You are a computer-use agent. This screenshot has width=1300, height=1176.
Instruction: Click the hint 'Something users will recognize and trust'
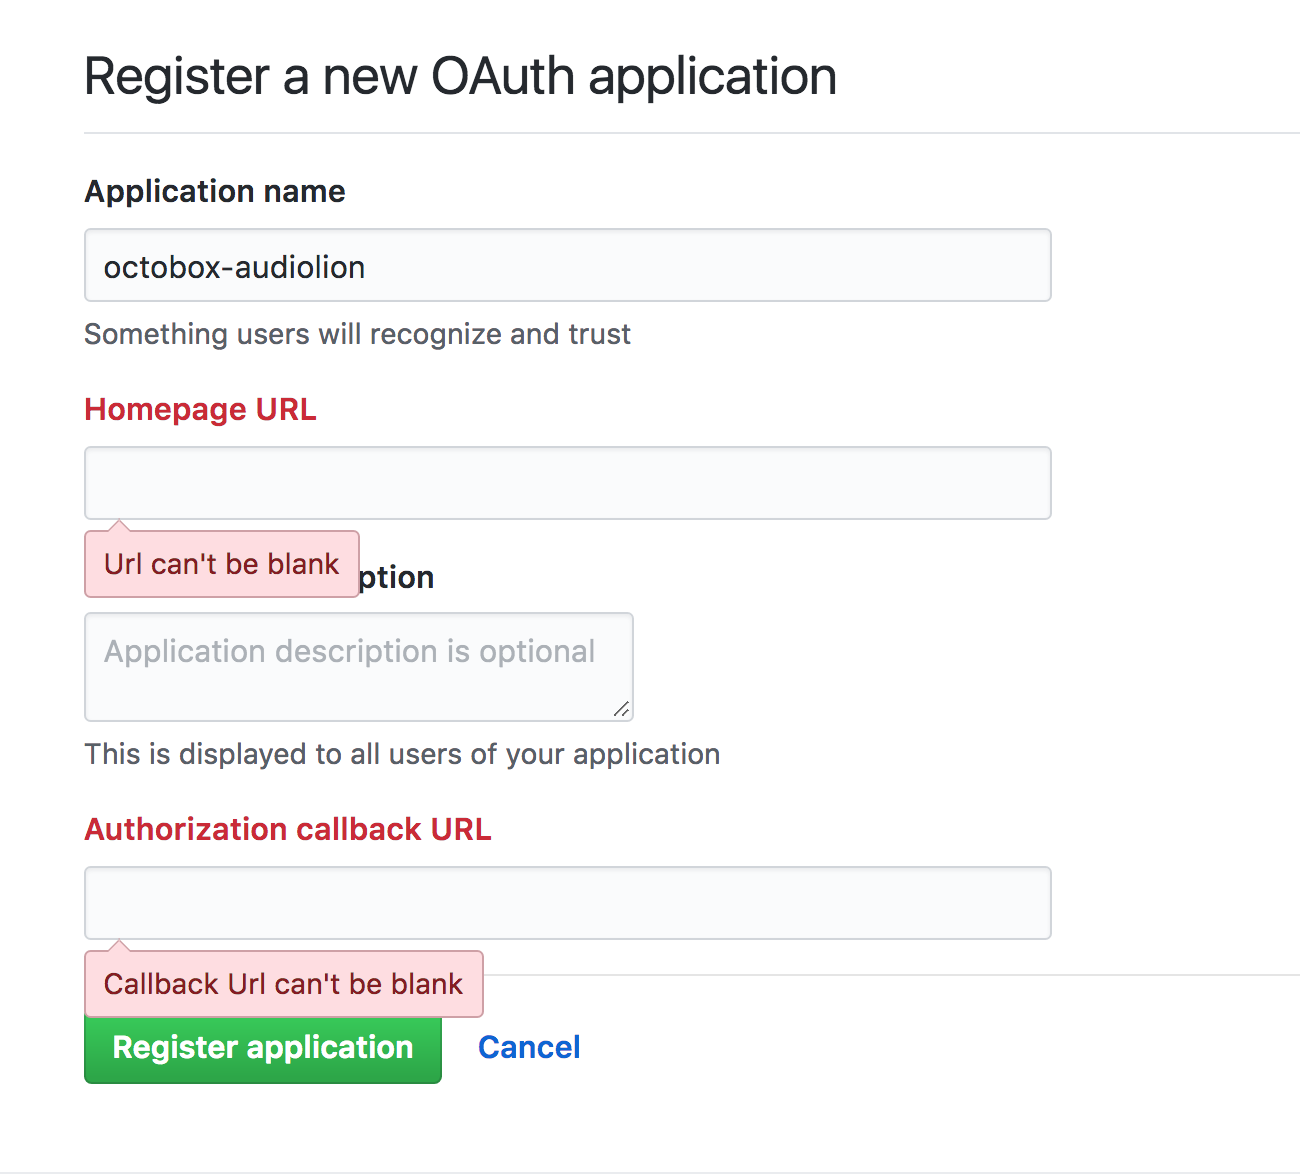[x=357, y=334]
